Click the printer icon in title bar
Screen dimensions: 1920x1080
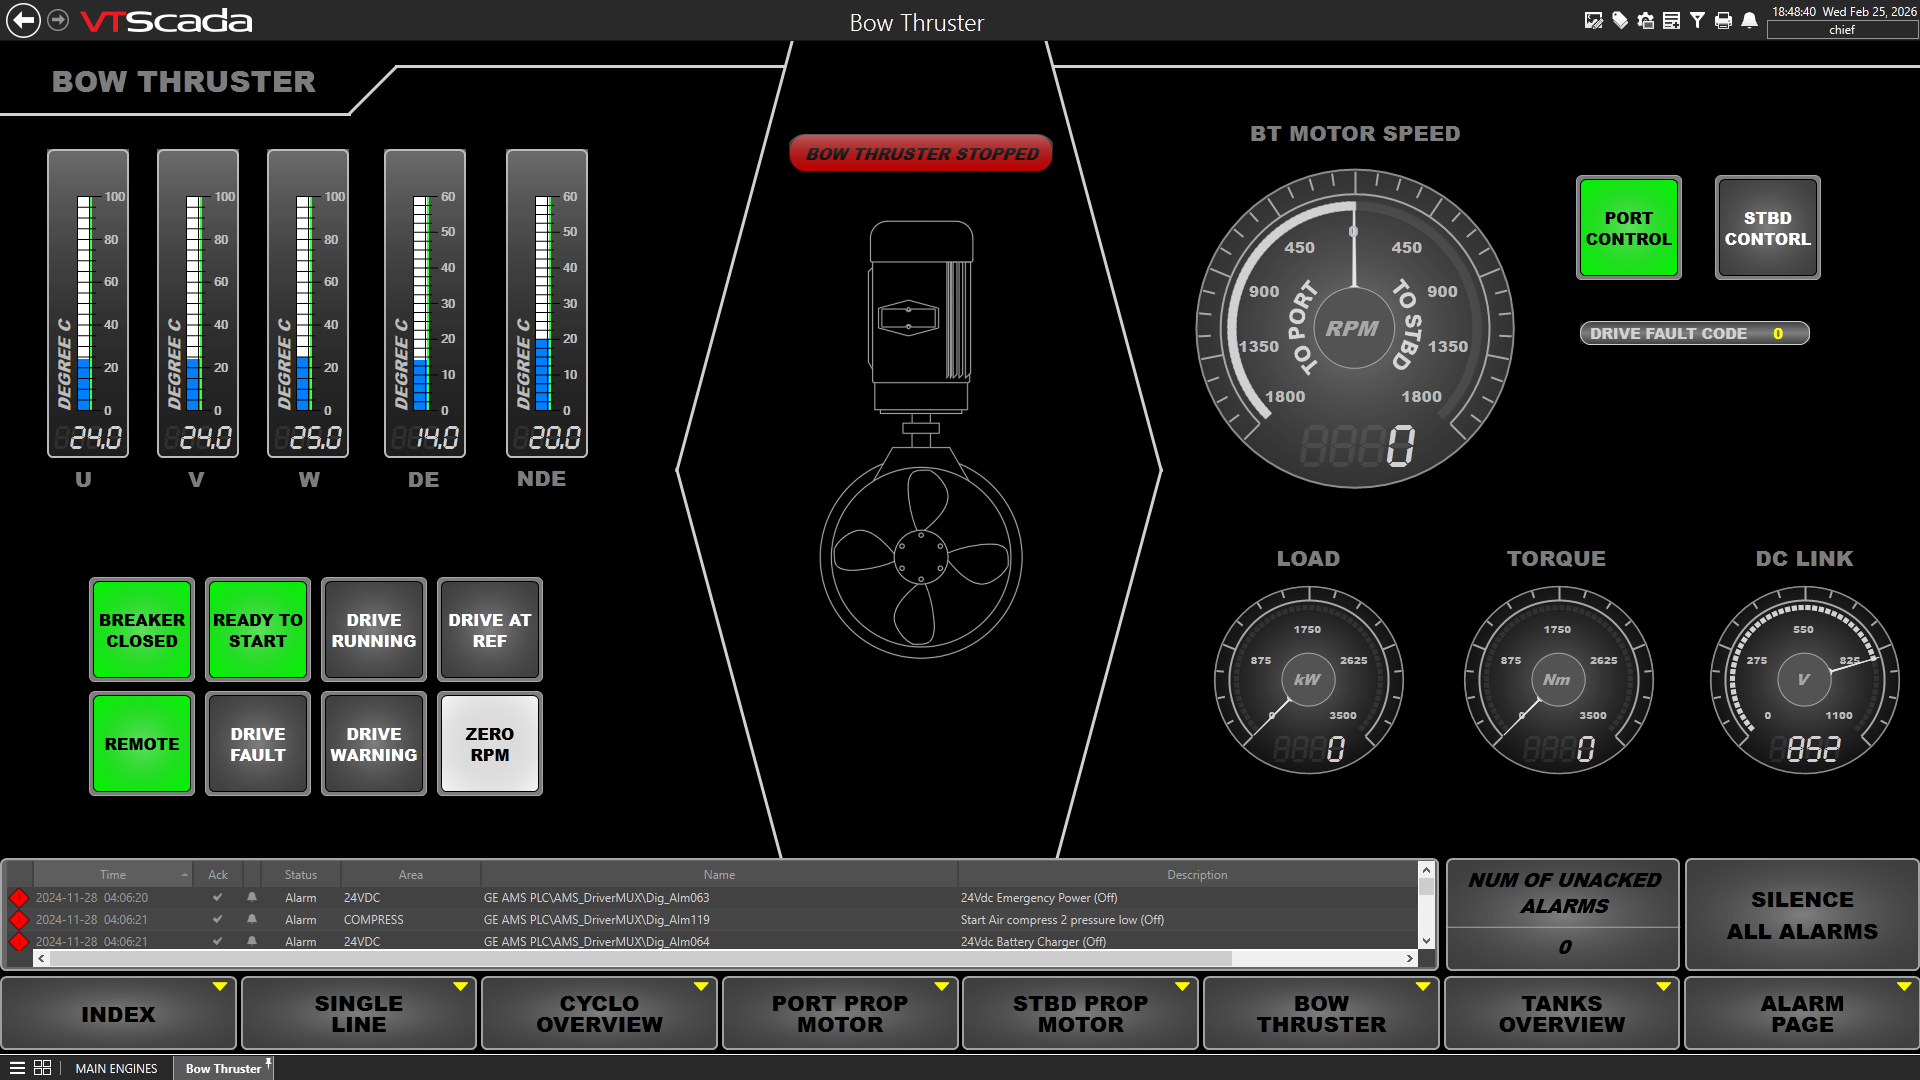coord(1723,20)
